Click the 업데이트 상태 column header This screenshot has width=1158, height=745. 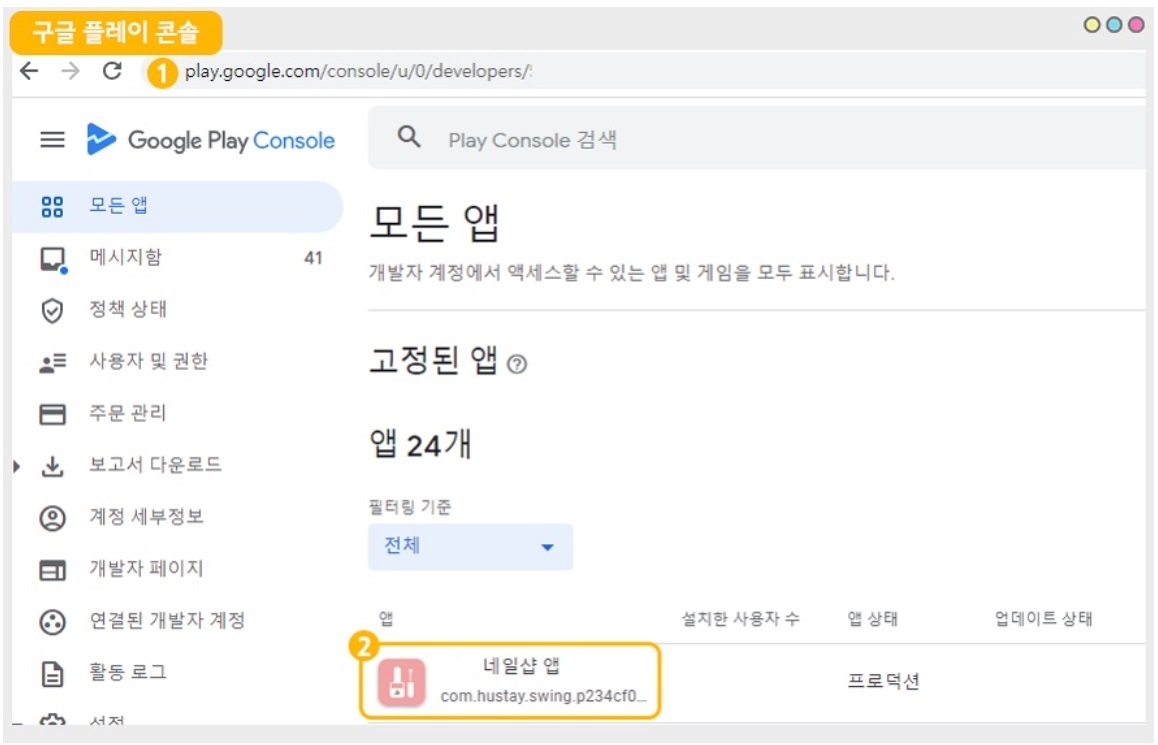point(1043,619)
